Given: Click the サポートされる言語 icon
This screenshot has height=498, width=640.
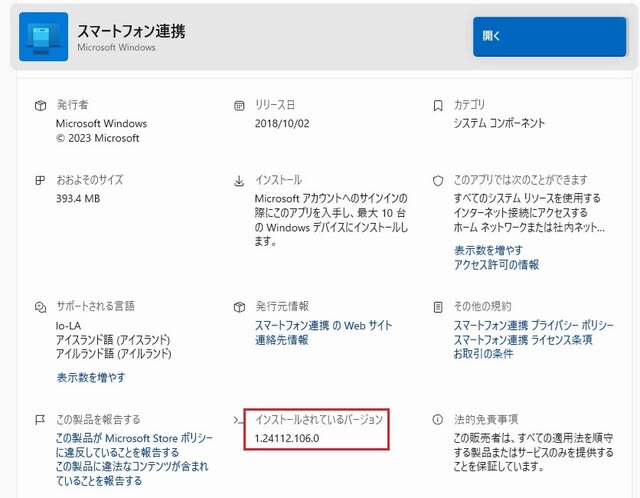Looking at the screenshot, I should click(x=40, y=307).
